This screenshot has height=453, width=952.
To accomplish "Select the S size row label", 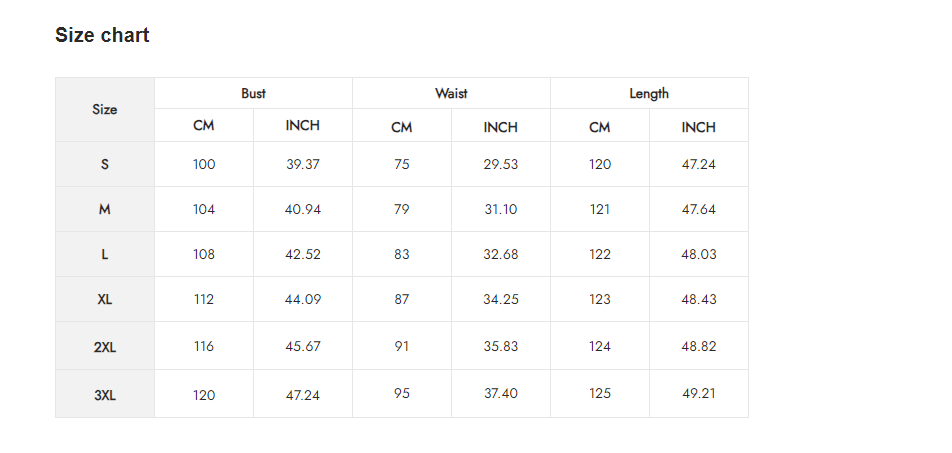I will click(x=105, y=165).
